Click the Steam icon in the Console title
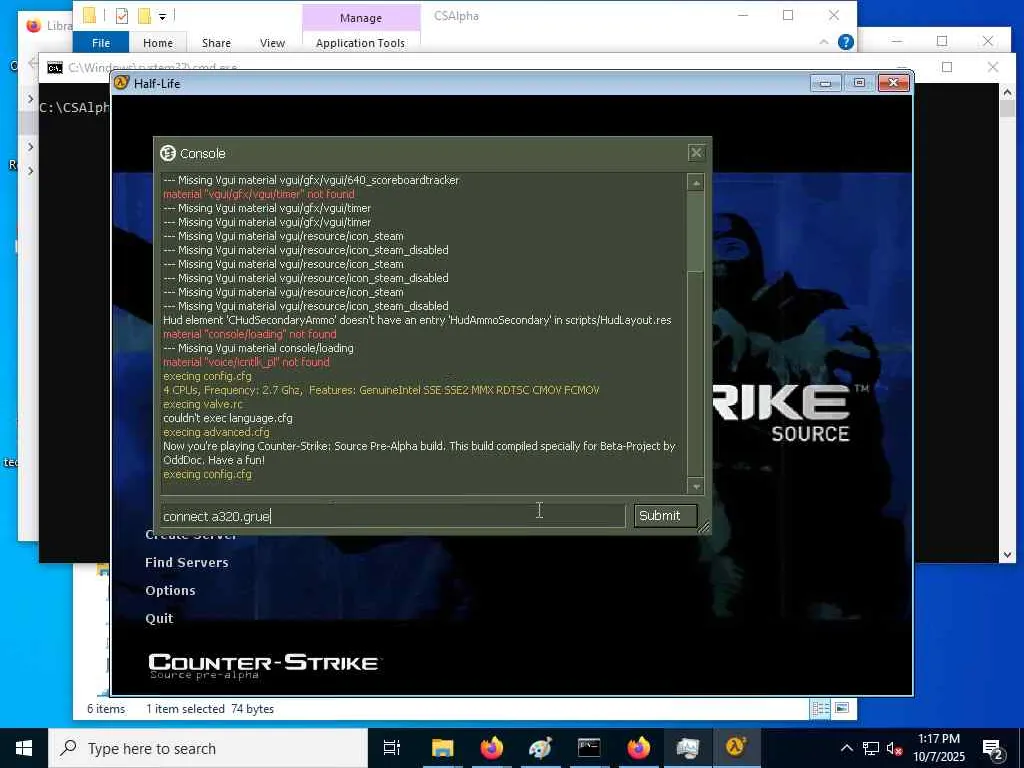The height and width of the screenshot is (768, 1024). point(168,153)
